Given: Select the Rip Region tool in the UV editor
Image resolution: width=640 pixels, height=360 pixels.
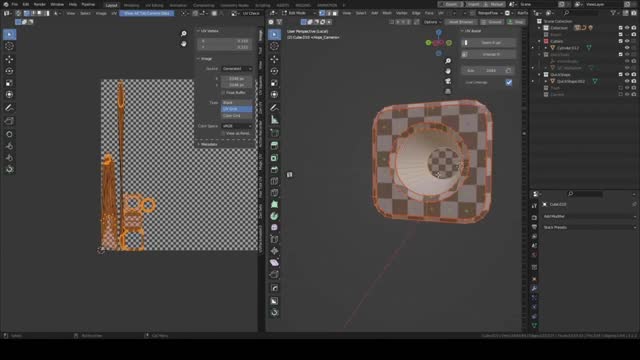Looking at the screenshot, I should [x=9, y=121].
